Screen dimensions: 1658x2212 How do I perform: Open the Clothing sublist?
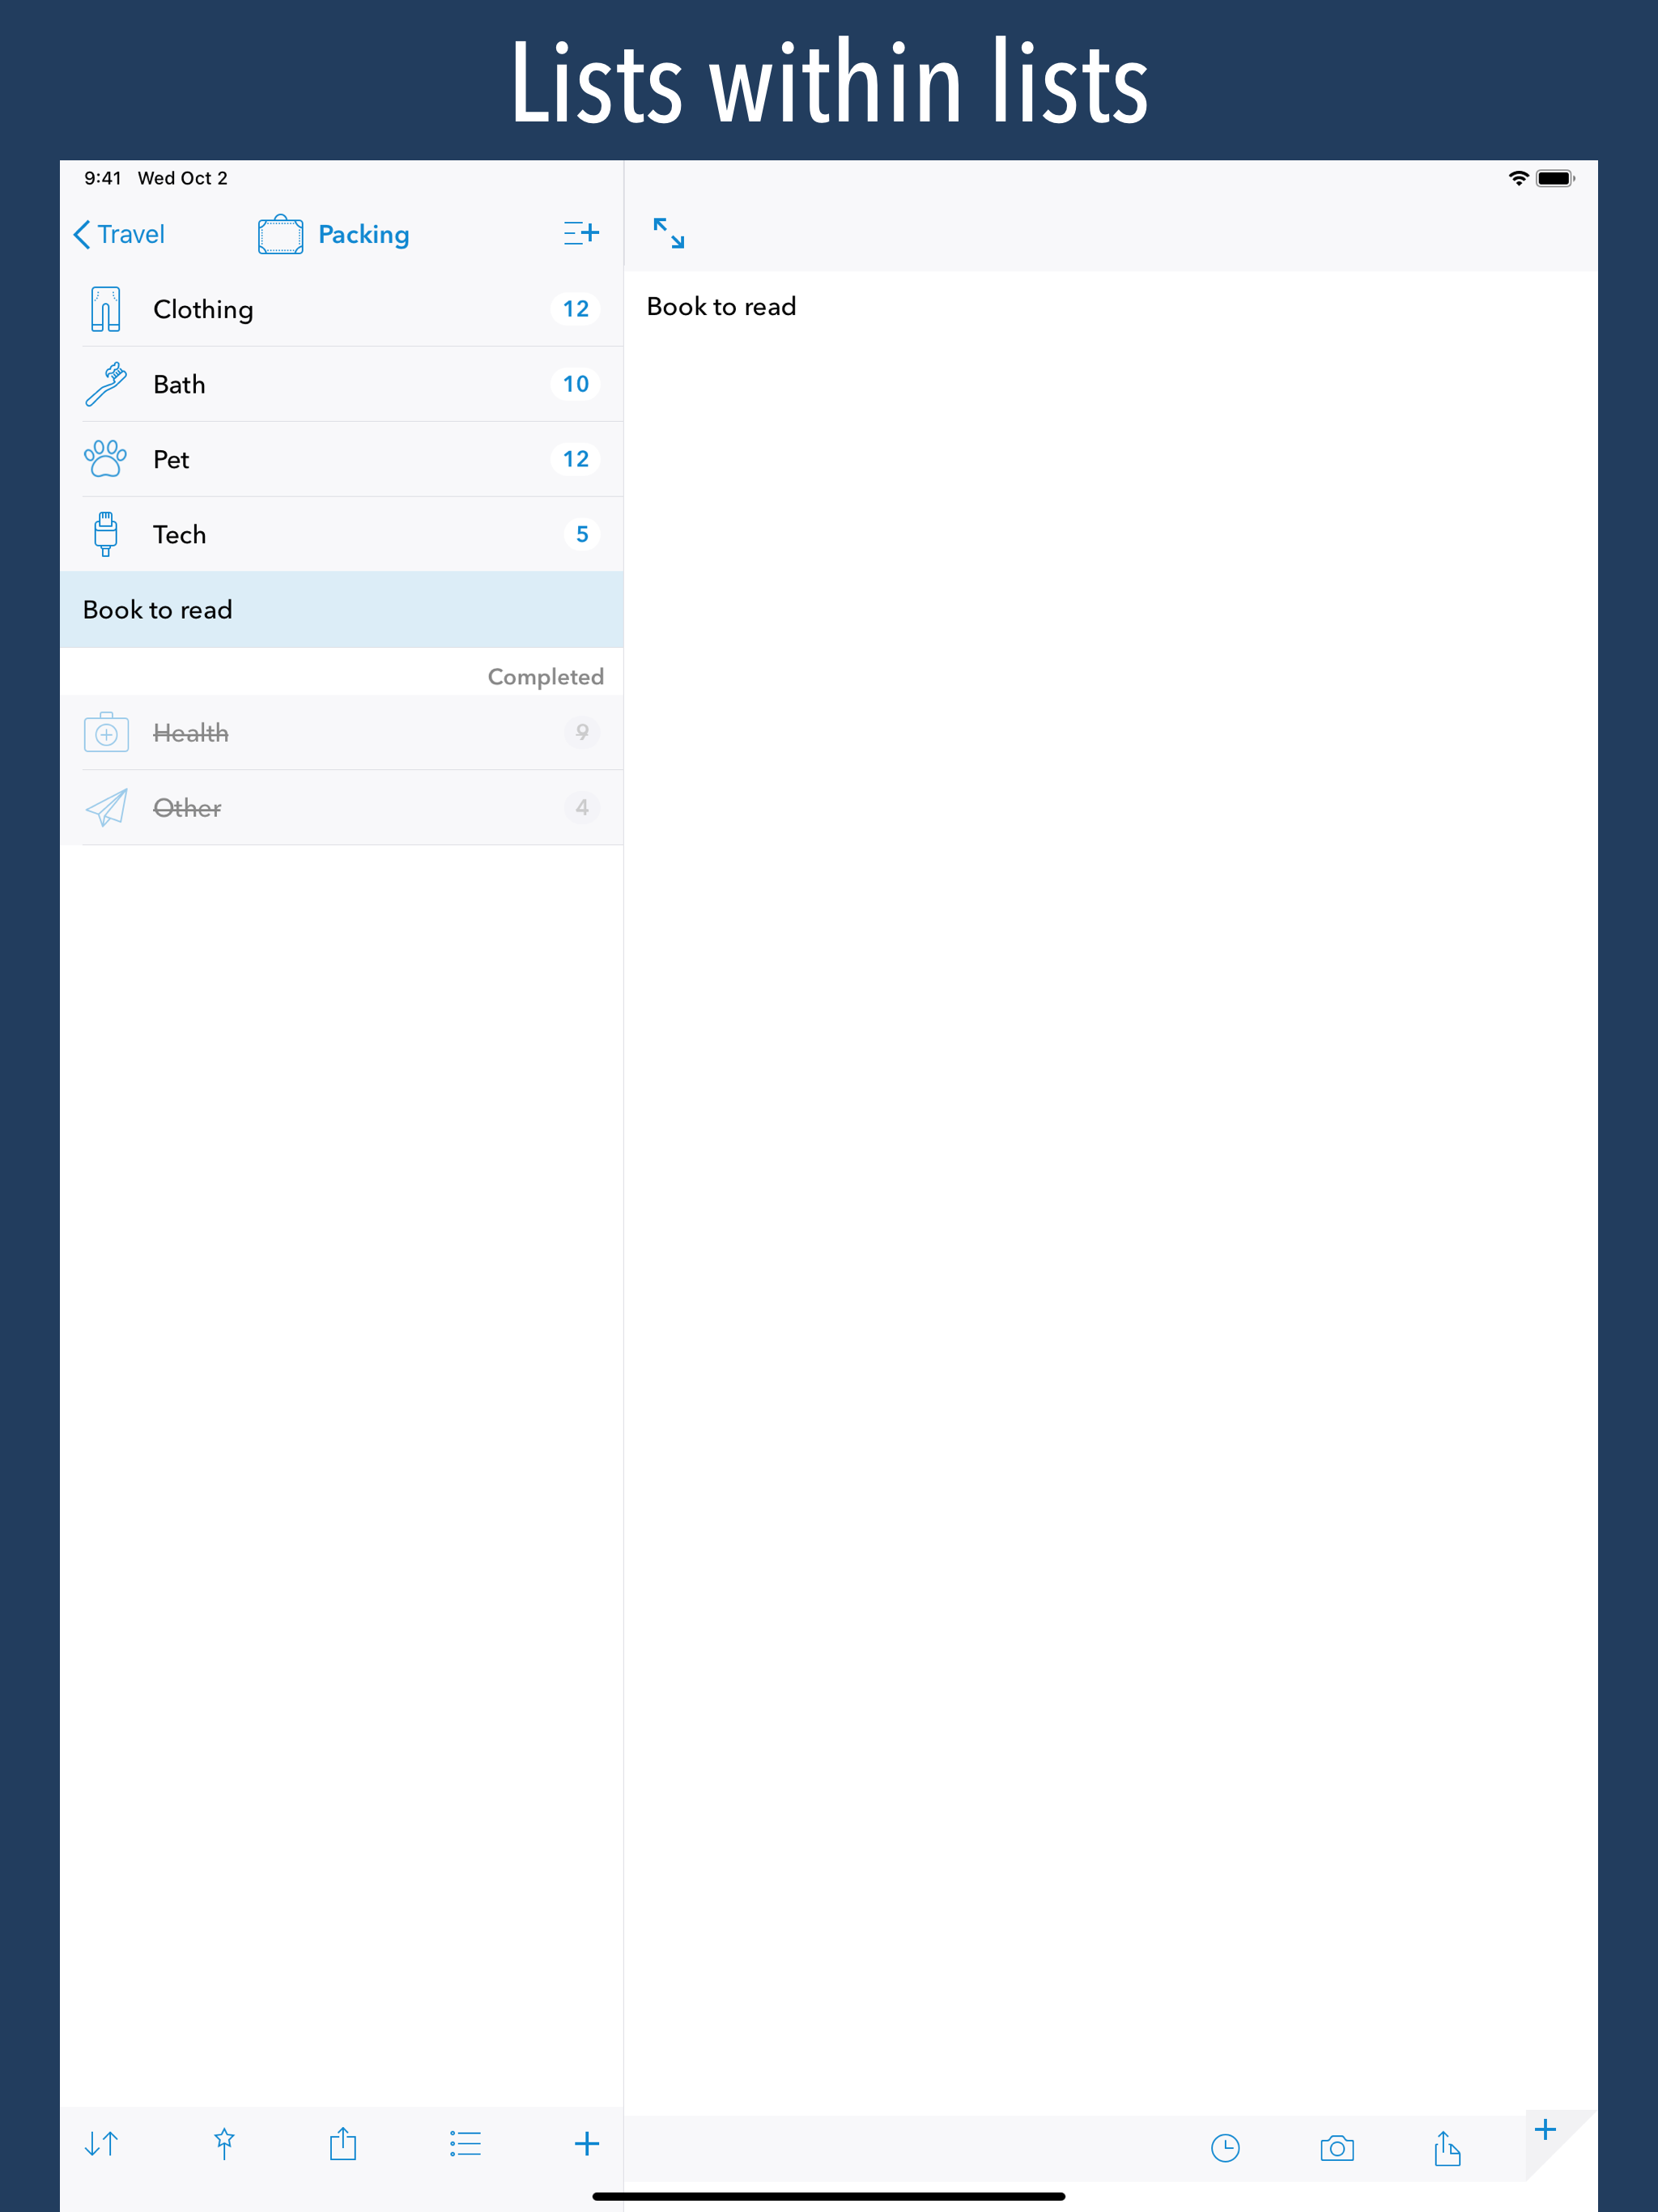tap(342, 309)
